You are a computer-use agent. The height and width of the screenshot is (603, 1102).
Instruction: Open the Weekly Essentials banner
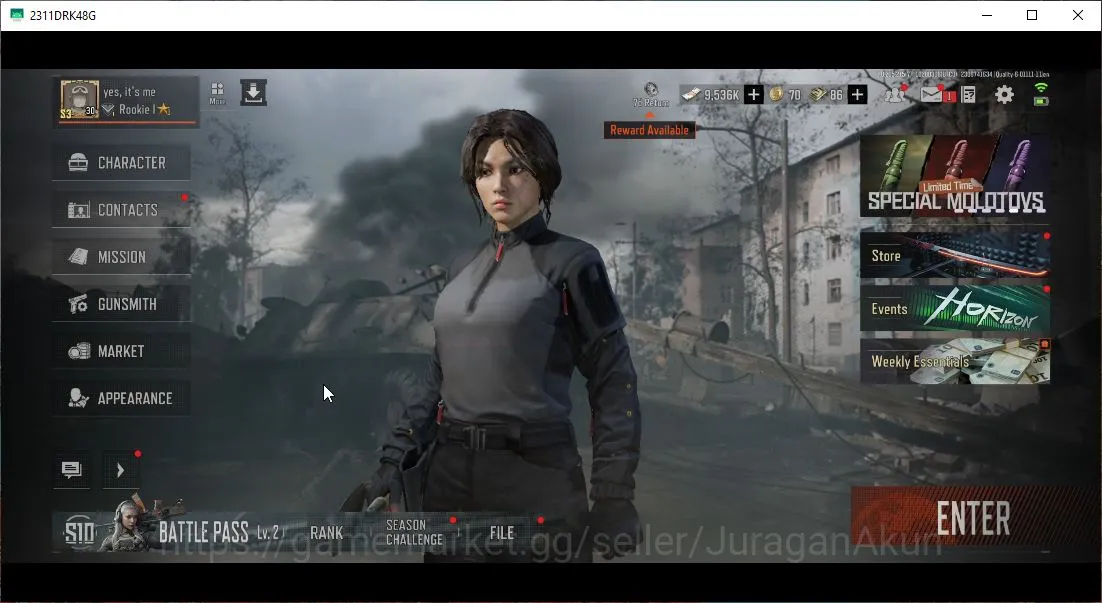[955, 361]
